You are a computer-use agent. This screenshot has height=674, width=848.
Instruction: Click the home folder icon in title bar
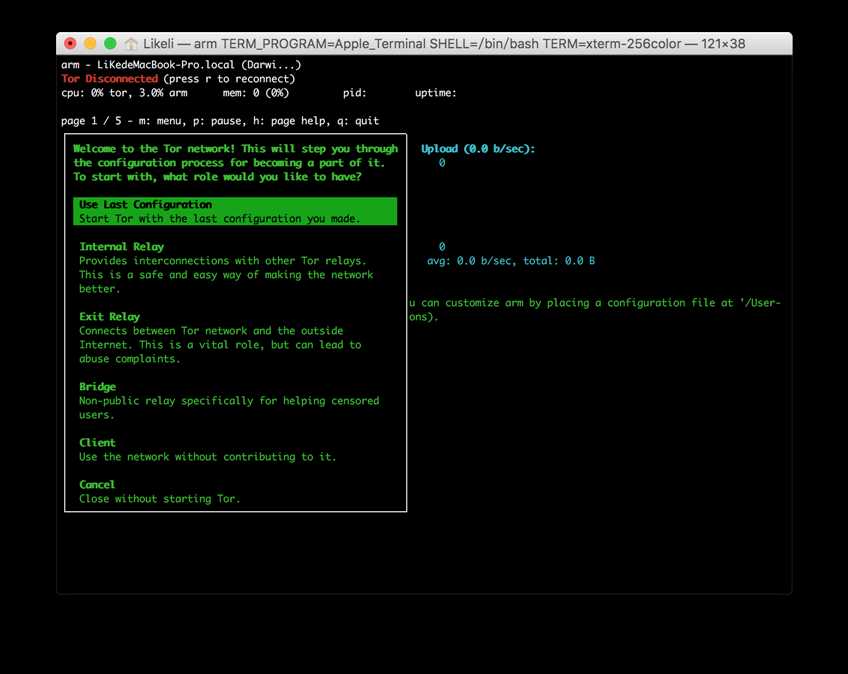pos(131,43)
